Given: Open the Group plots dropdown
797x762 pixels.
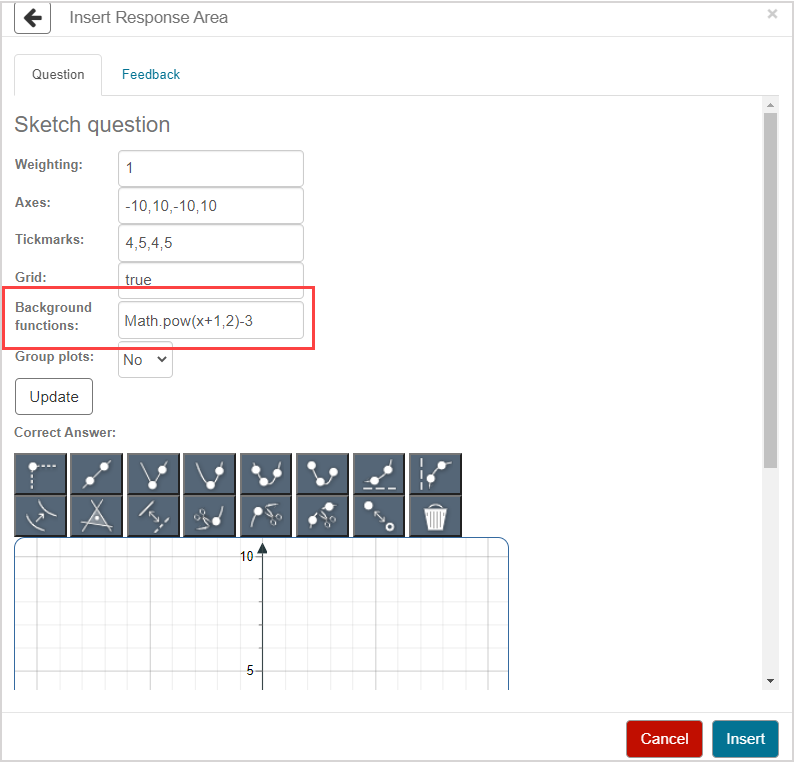Looking at the screenshot, I should pos(145,360).
